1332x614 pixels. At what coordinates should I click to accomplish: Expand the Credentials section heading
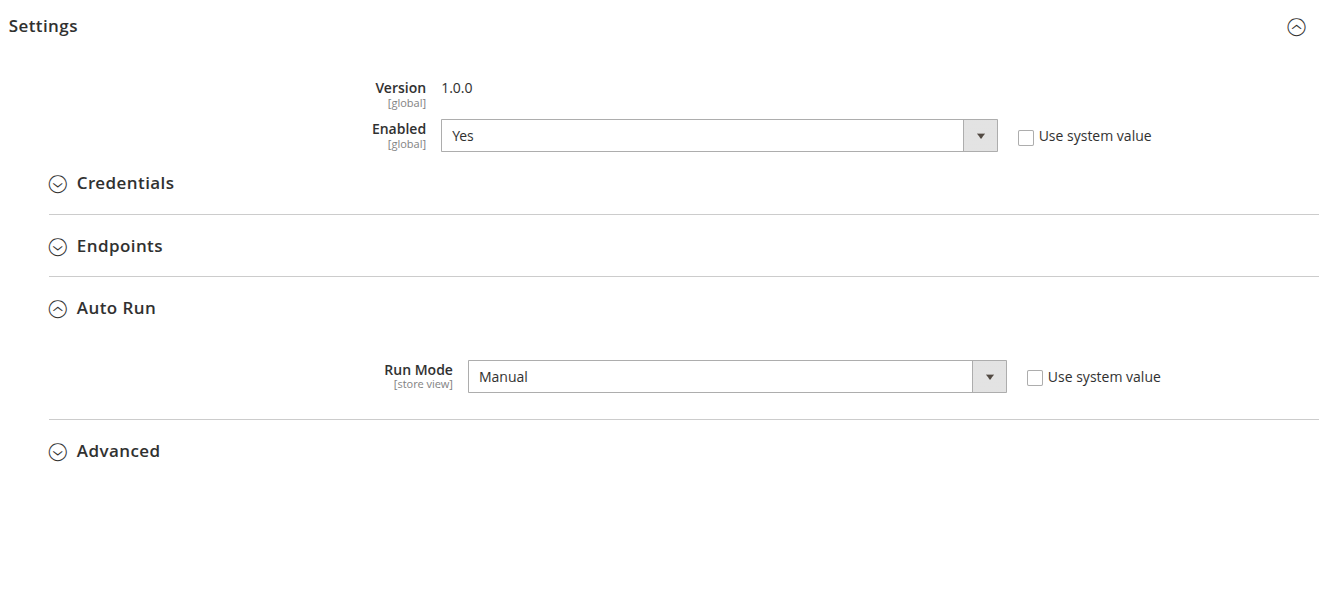(125, 183)
